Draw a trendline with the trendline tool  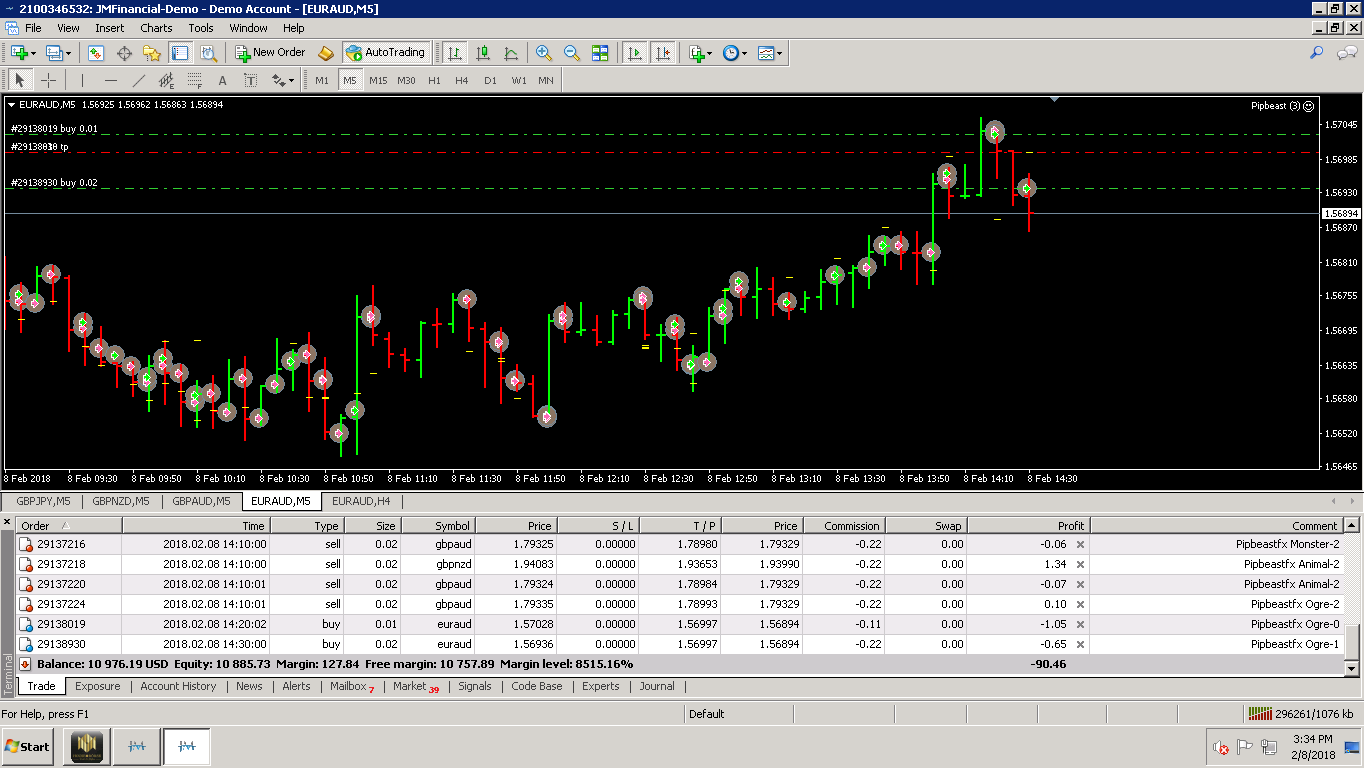(x=139, y=80)
